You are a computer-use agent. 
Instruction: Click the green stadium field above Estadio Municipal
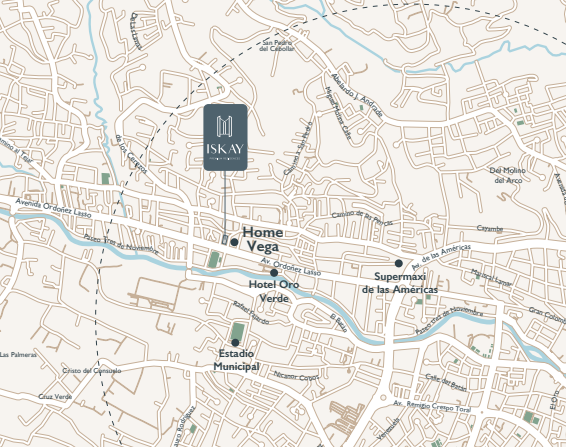tap(238, 331)
